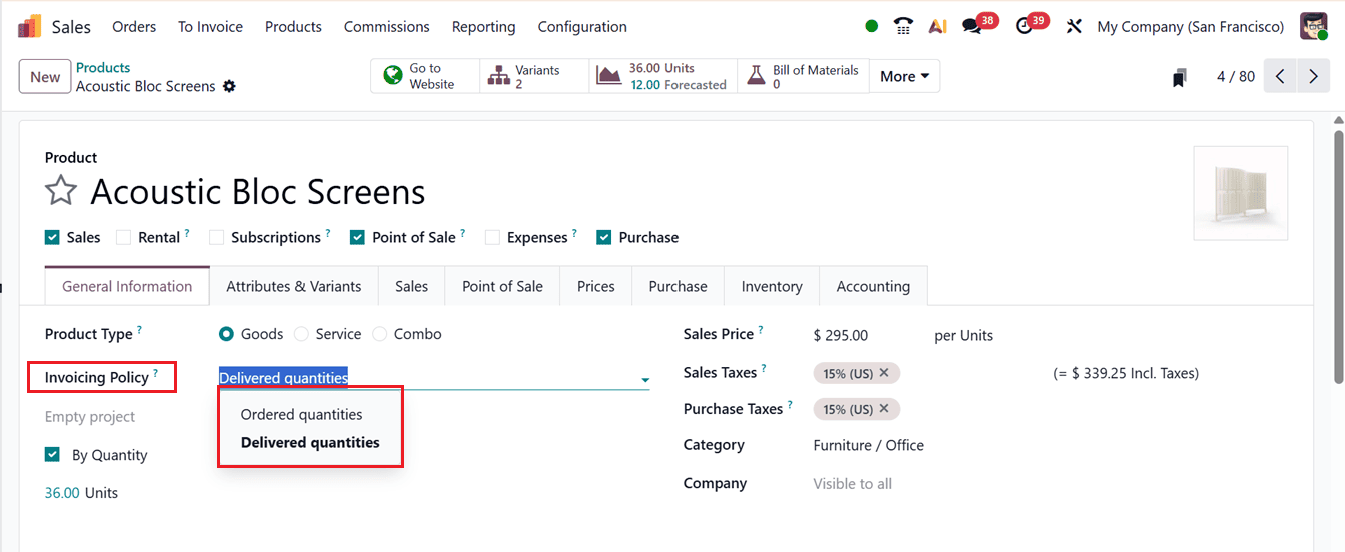Open the Orders menu
Screen dimensions: 1345x552
(x=134, y=27)
